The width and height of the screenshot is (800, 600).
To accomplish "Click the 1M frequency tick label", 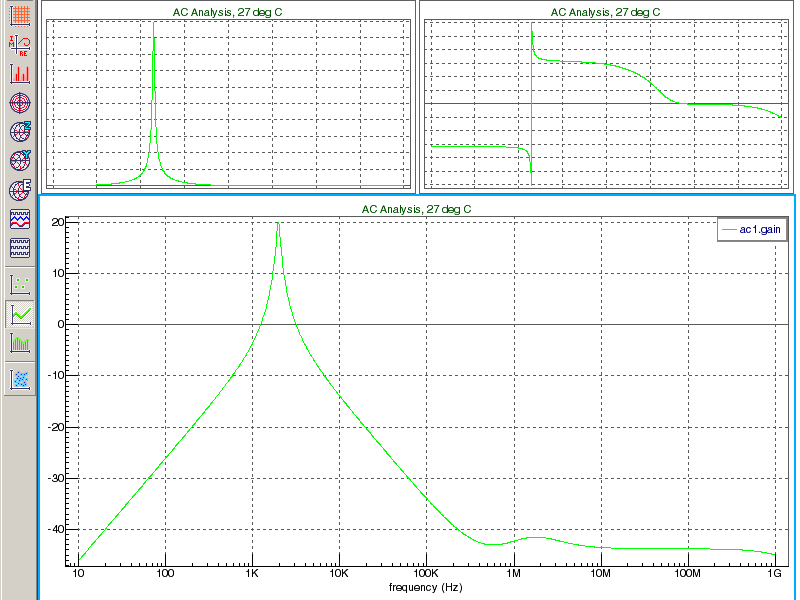I will 513,573.
